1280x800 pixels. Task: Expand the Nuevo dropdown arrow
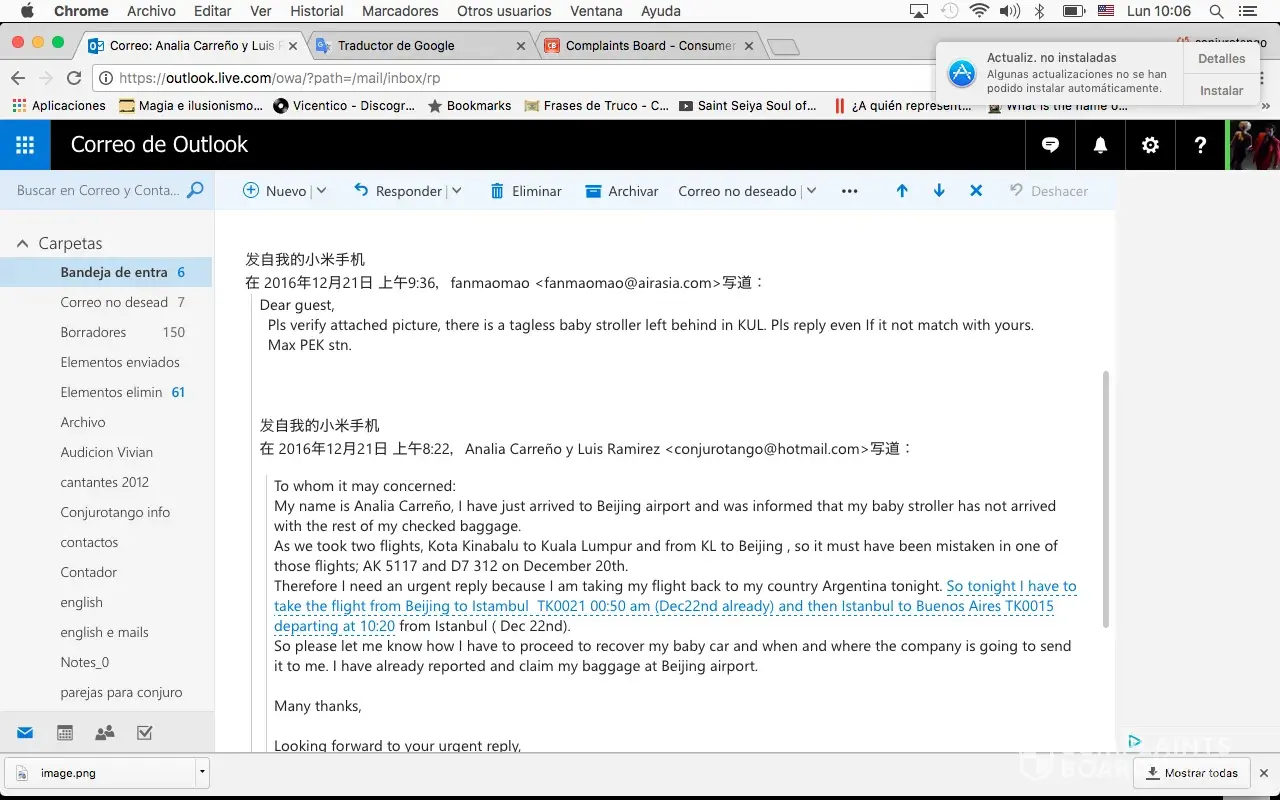click(321, 191)
